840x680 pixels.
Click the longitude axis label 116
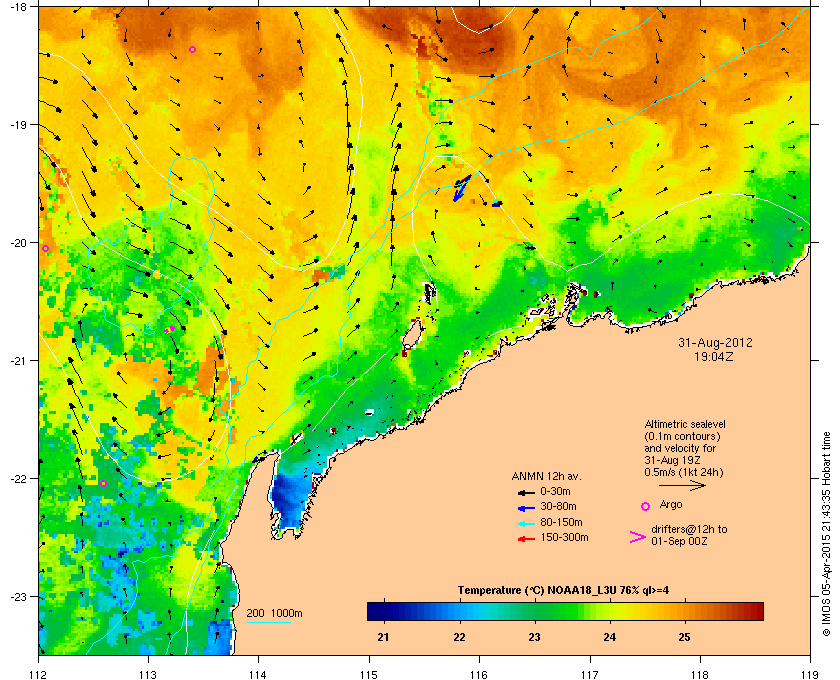click(x=479, y=675)
